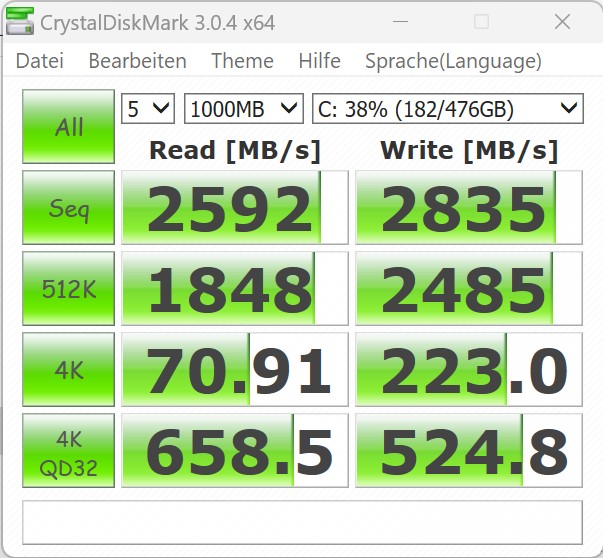Click the 512K read result 1848
The width and height of the screenshot is (603, 558).
pyautogui.click(x=235, y=288)
